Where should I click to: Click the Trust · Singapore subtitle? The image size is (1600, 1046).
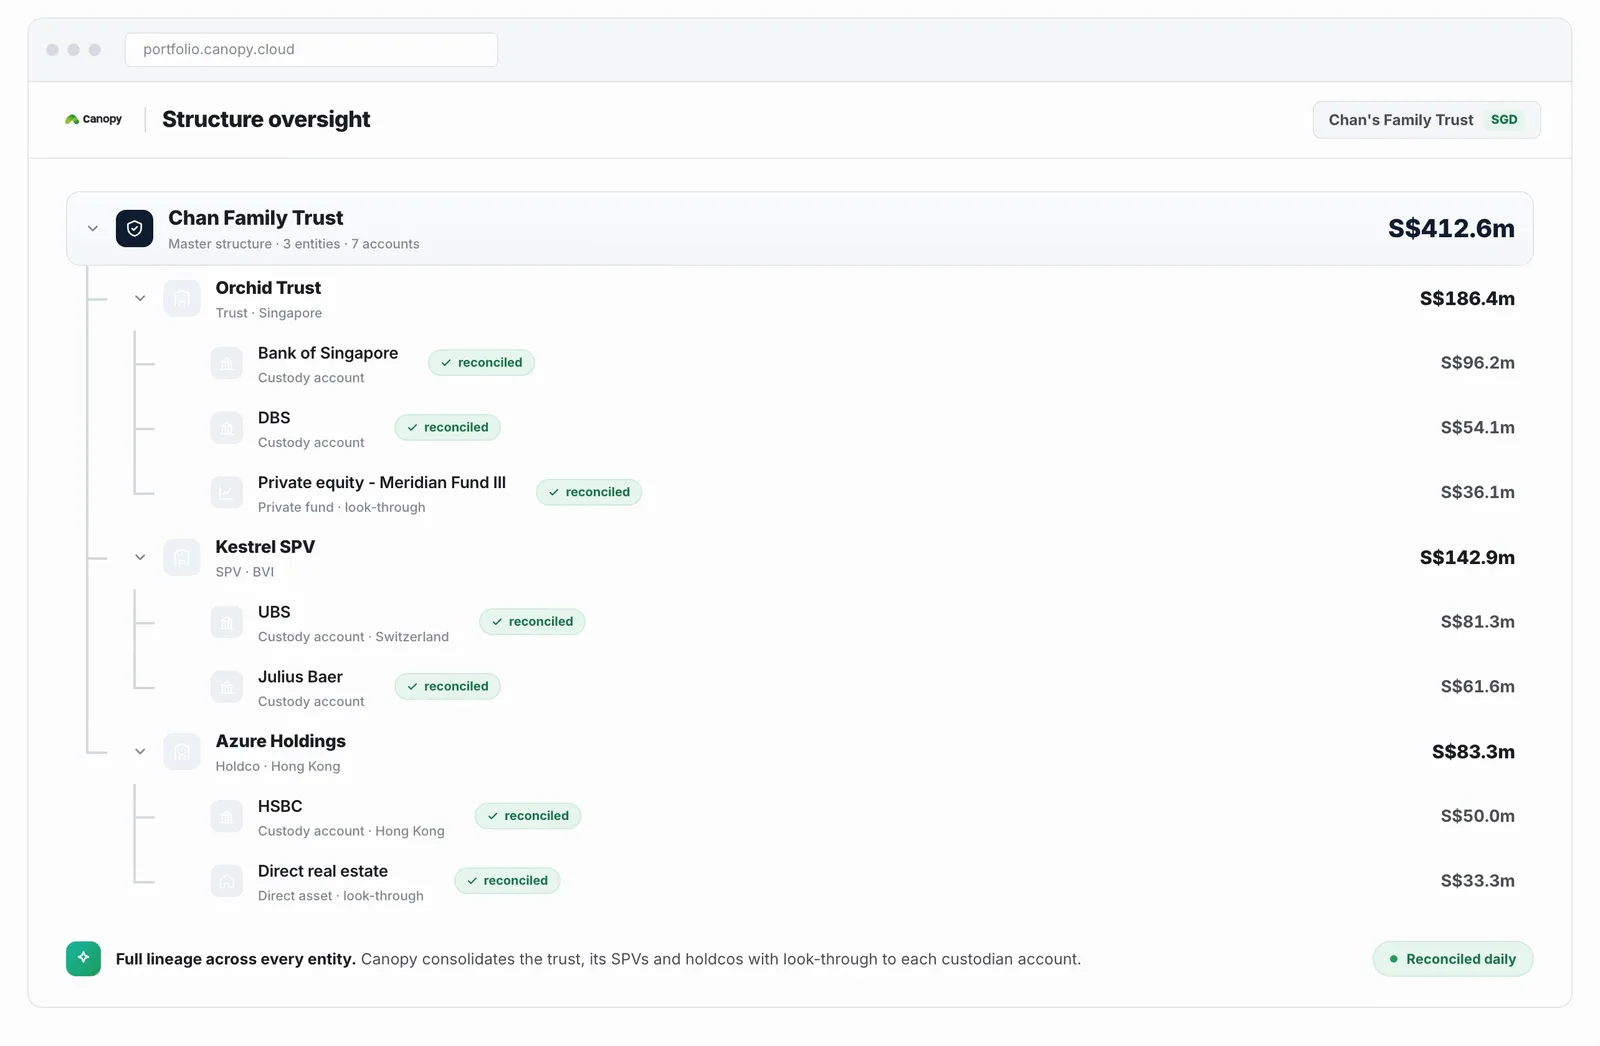[269, 313]
